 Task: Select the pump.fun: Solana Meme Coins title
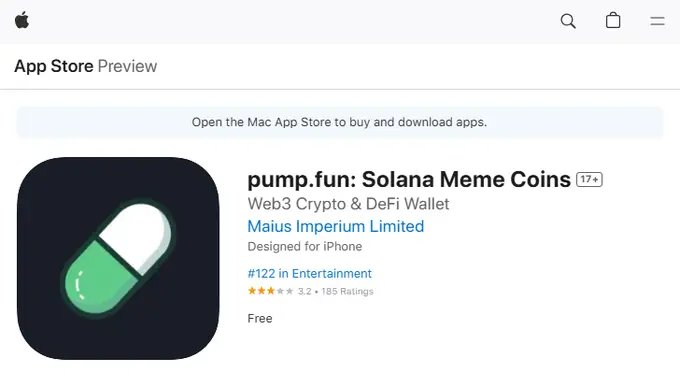[x=409, y=179]
